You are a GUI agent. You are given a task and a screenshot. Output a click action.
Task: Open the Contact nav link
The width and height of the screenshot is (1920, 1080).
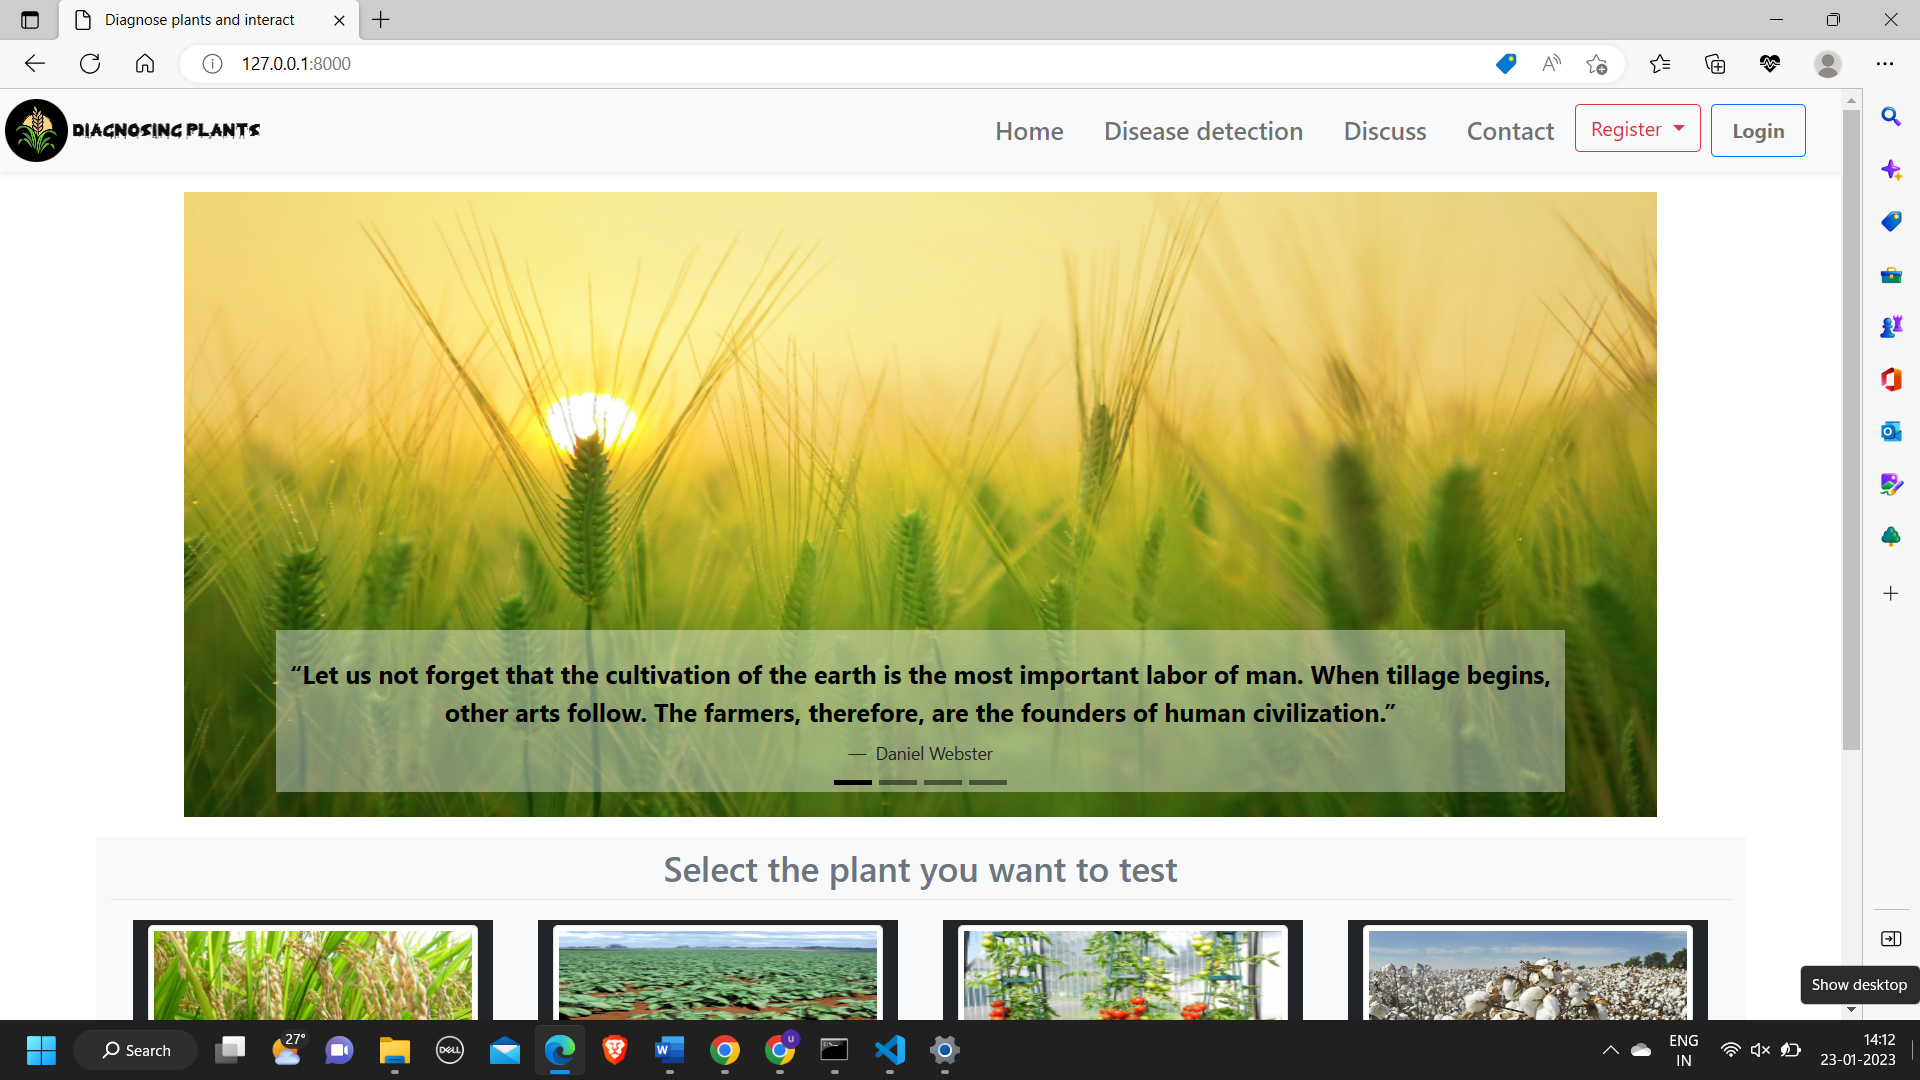(x=1510, y=131)
